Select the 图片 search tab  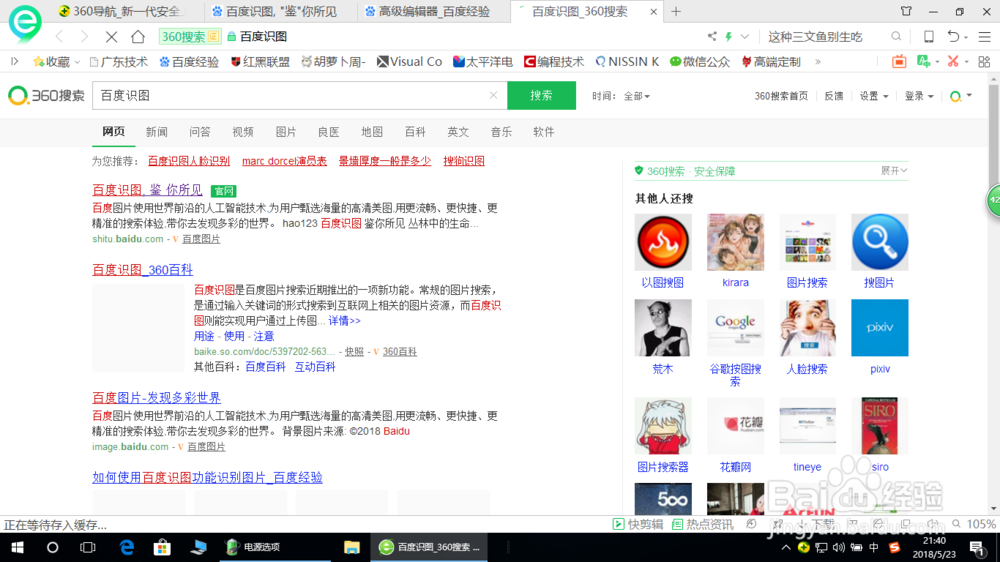pos(286,132)
